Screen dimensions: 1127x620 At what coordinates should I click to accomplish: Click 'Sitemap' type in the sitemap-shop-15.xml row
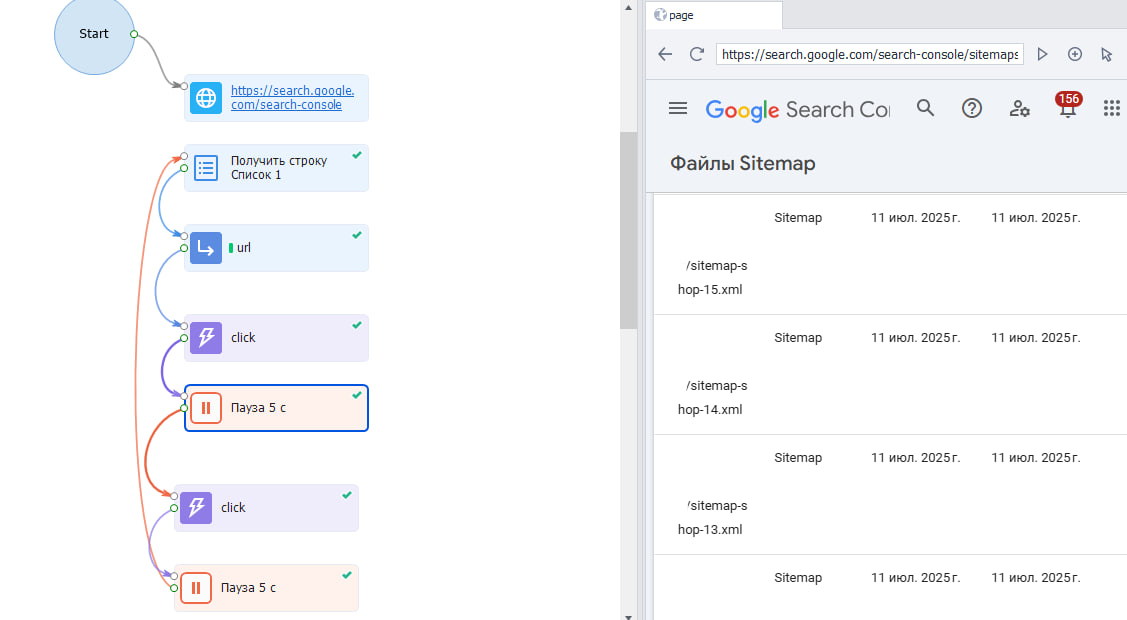click(798, 218)
